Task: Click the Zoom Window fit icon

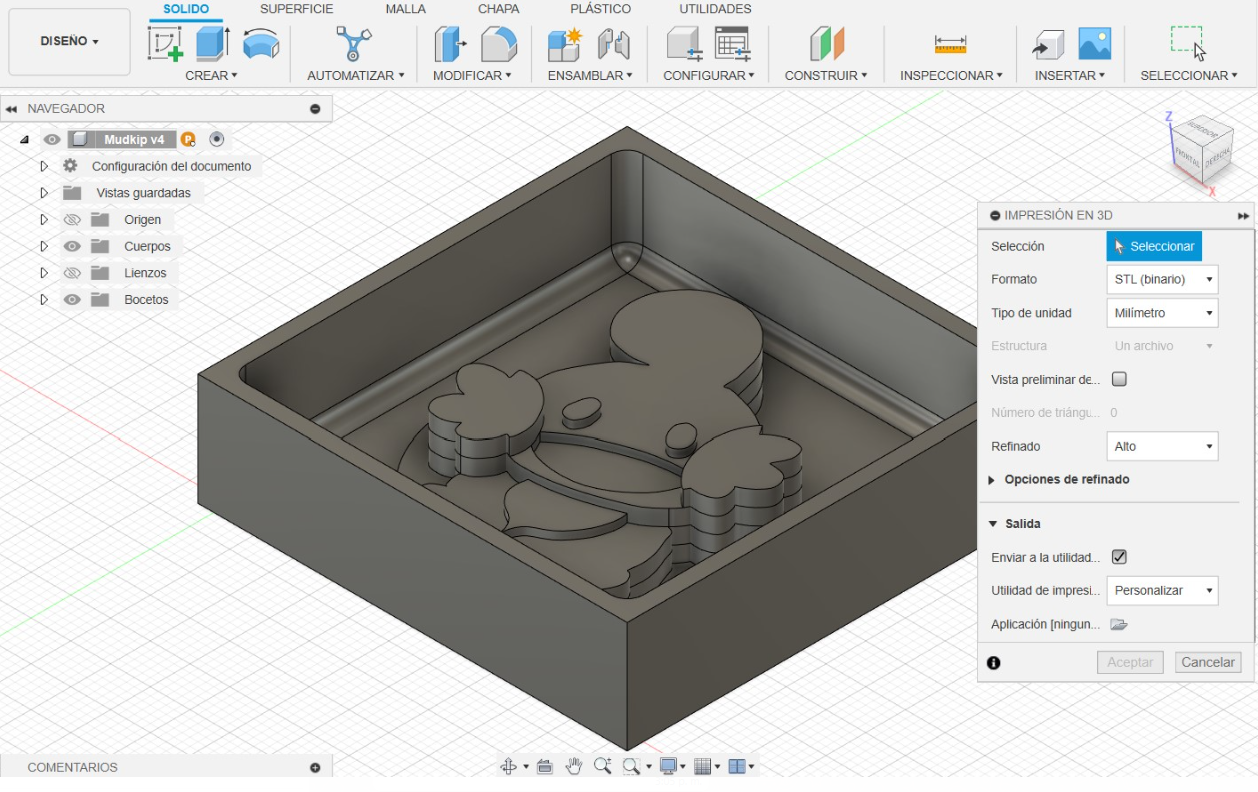Action: (x=631, y=766)
